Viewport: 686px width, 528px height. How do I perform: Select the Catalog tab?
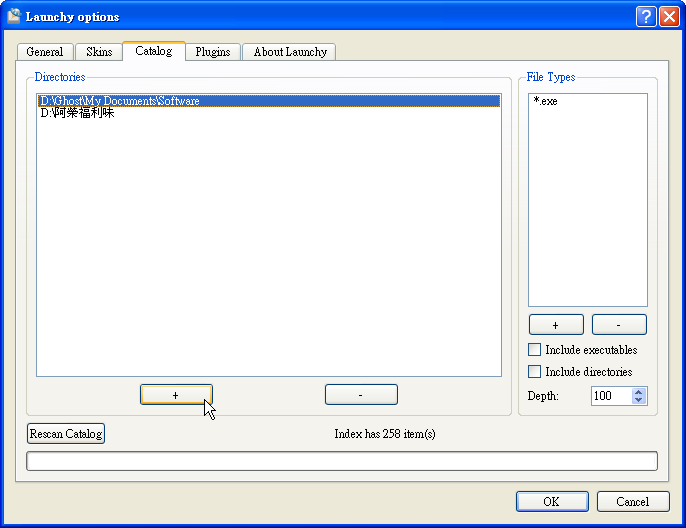pos(154,51)
